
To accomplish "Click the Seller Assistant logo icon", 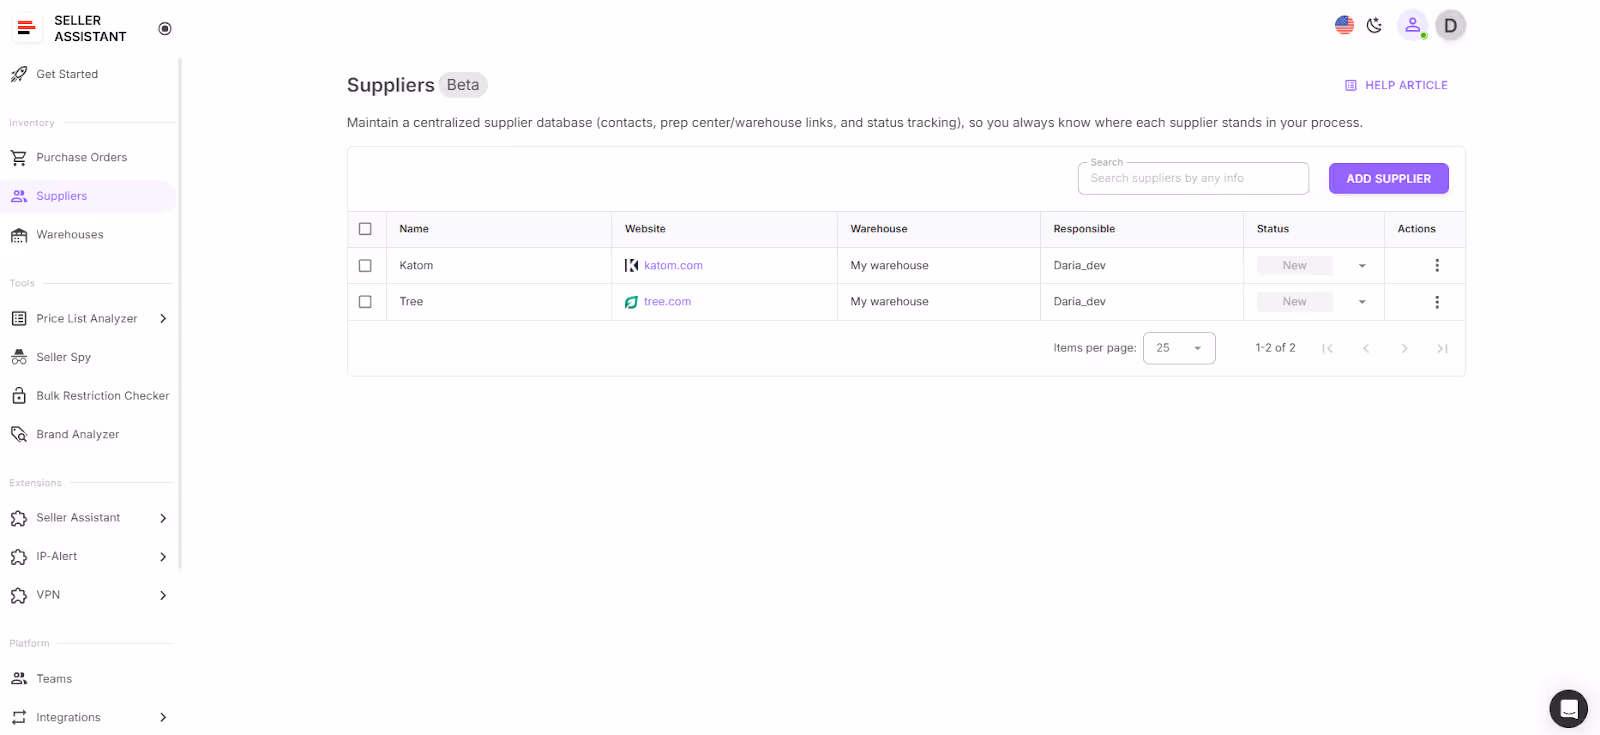I will (x=27, y=28).
